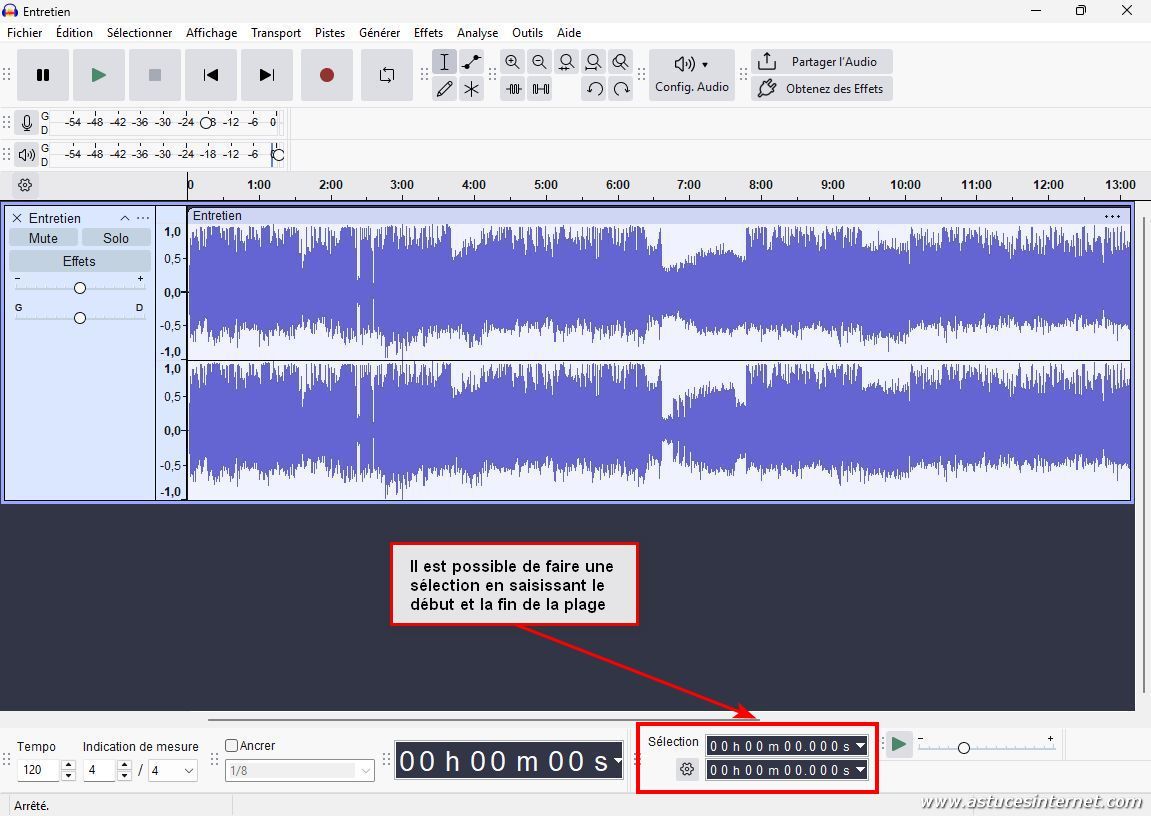Click the Skip to Start button
This screenshot has width=1151, height=816.
(210, 75)
